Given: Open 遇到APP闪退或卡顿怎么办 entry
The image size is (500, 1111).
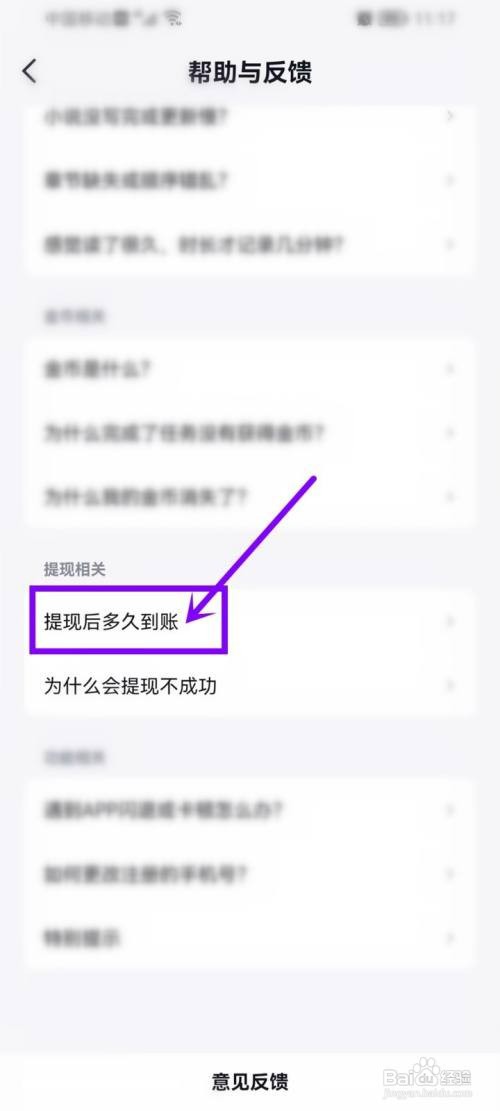Looking at the screenshot, I should click(250, 810).
